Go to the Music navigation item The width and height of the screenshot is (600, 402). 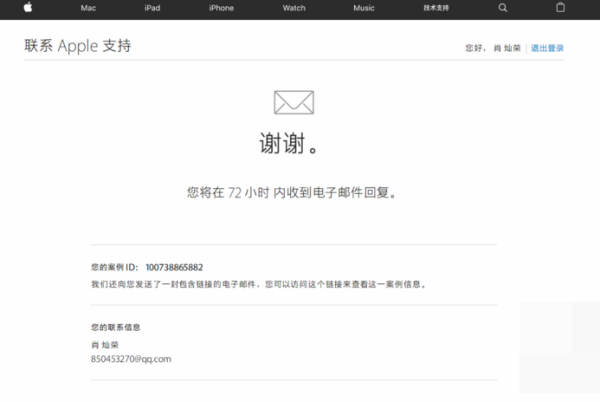tap(364, 8)
